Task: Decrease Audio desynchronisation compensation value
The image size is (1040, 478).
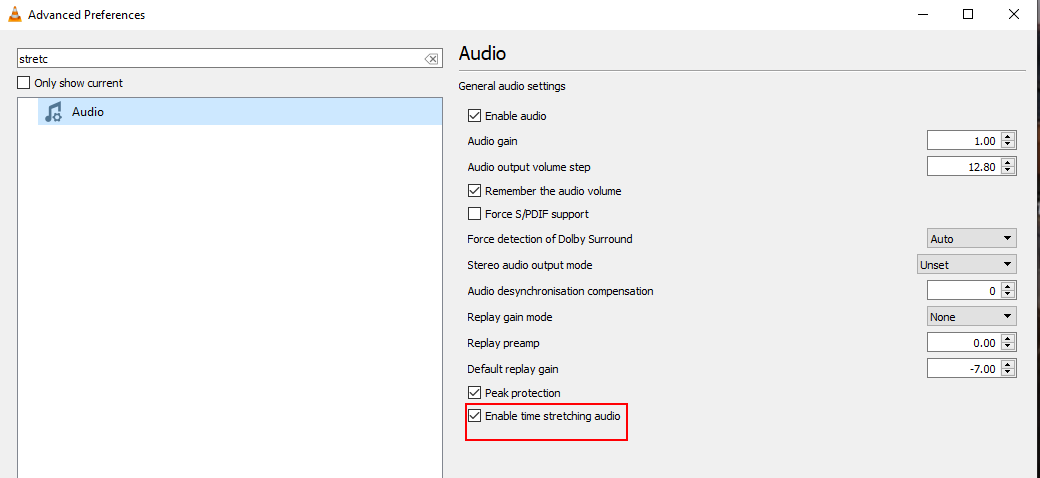Action: click(x=1008, y=294)
